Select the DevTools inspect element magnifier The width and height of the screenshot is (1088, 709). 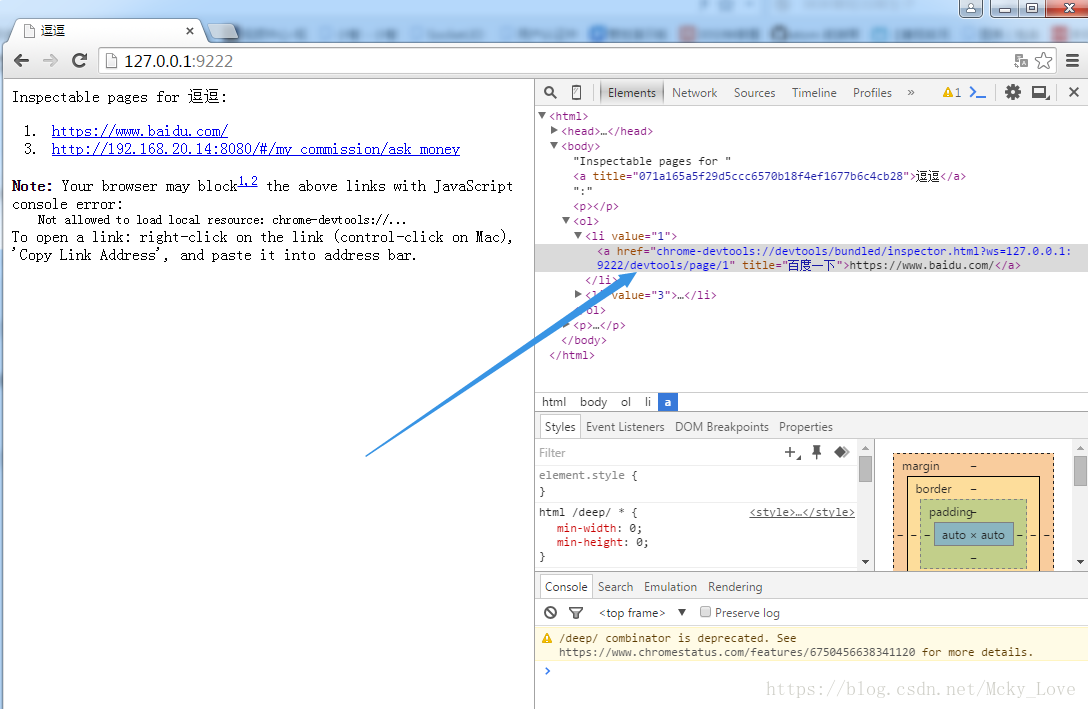click(550, 92)
